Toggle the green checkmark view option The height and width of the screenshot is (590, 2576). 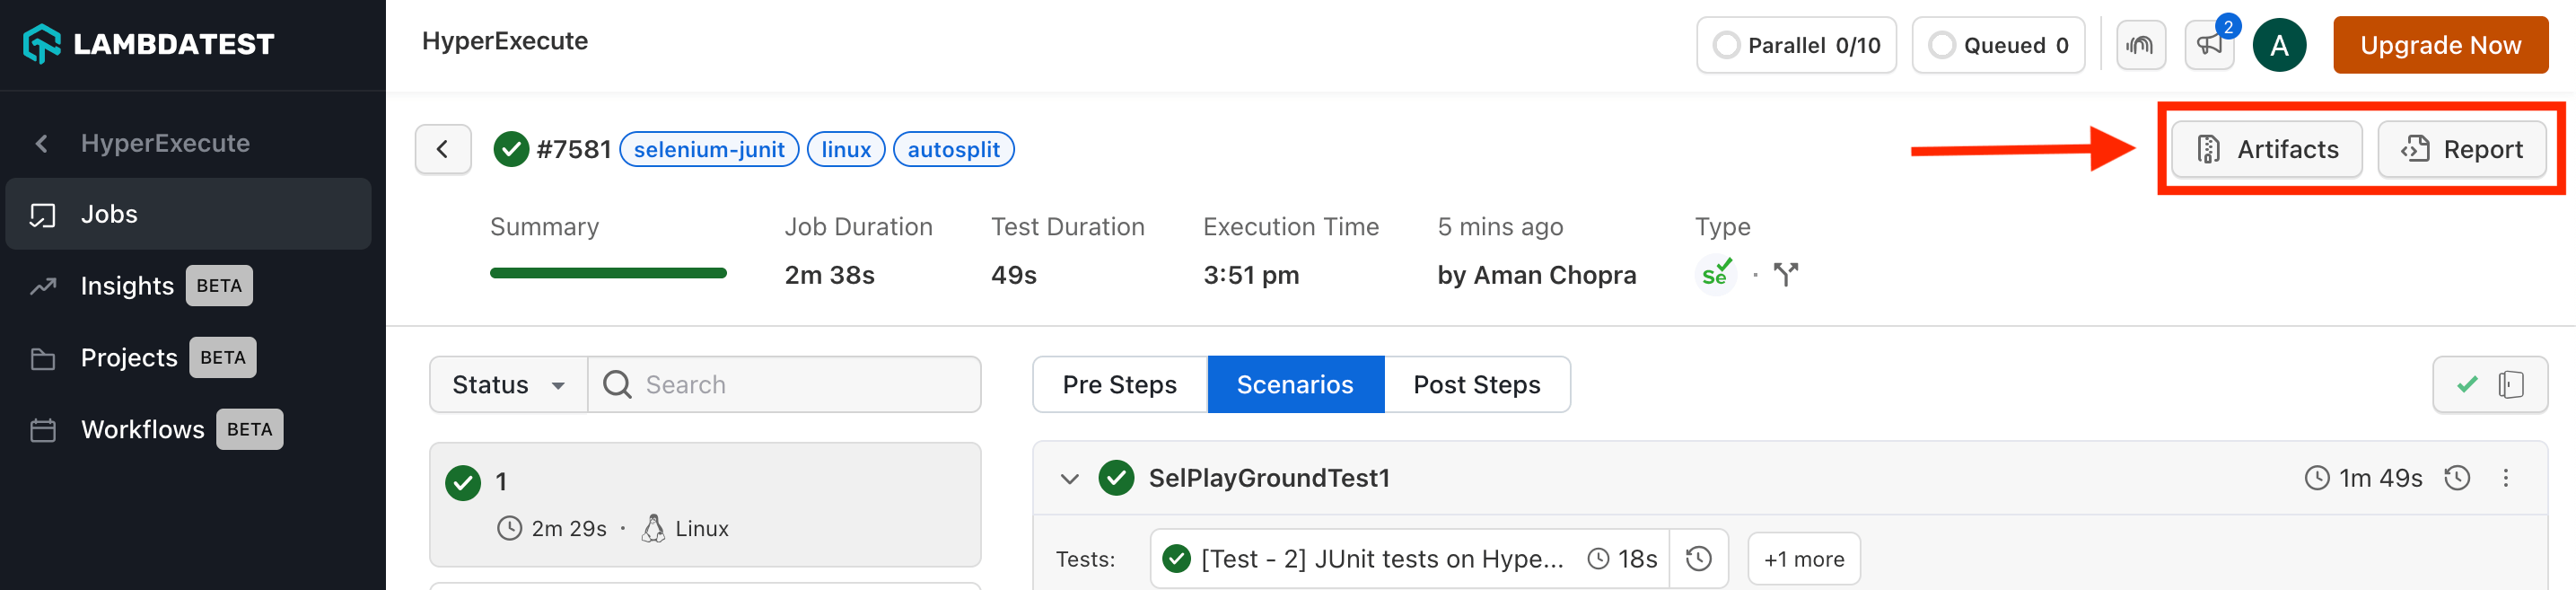pos(2467,384)
